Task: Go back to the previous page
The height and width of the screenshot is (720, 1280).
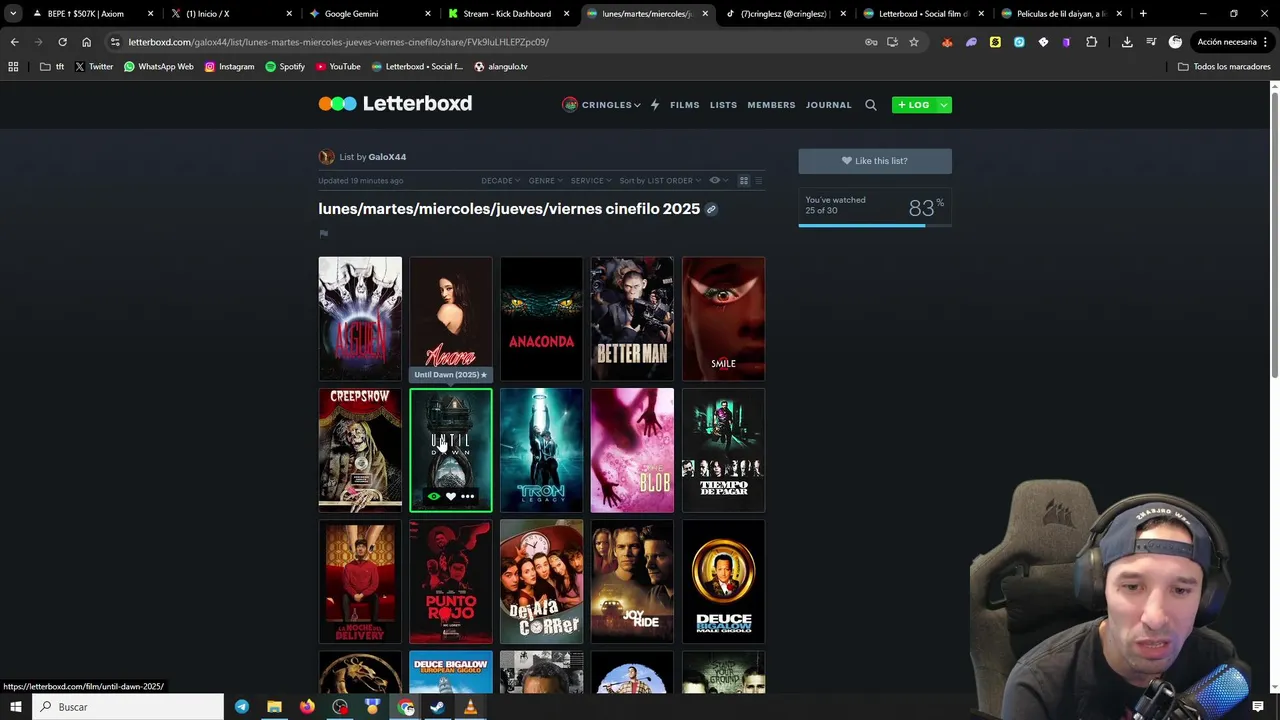Action: tap(14, 42)
